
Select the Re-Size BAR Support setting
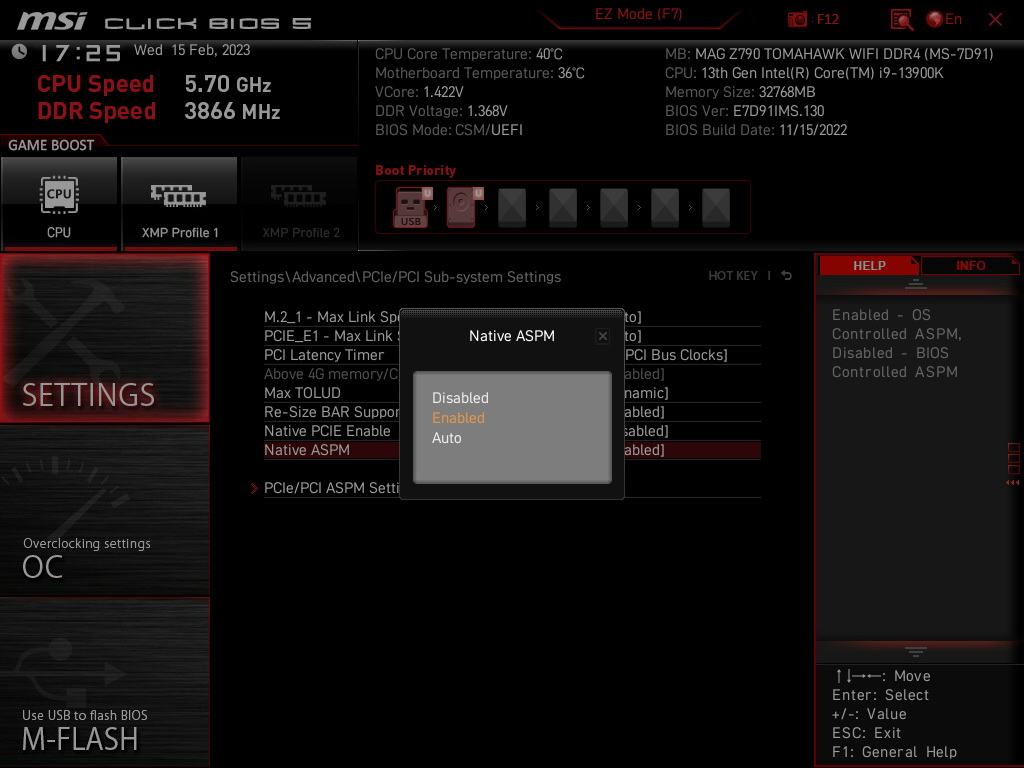512,412
